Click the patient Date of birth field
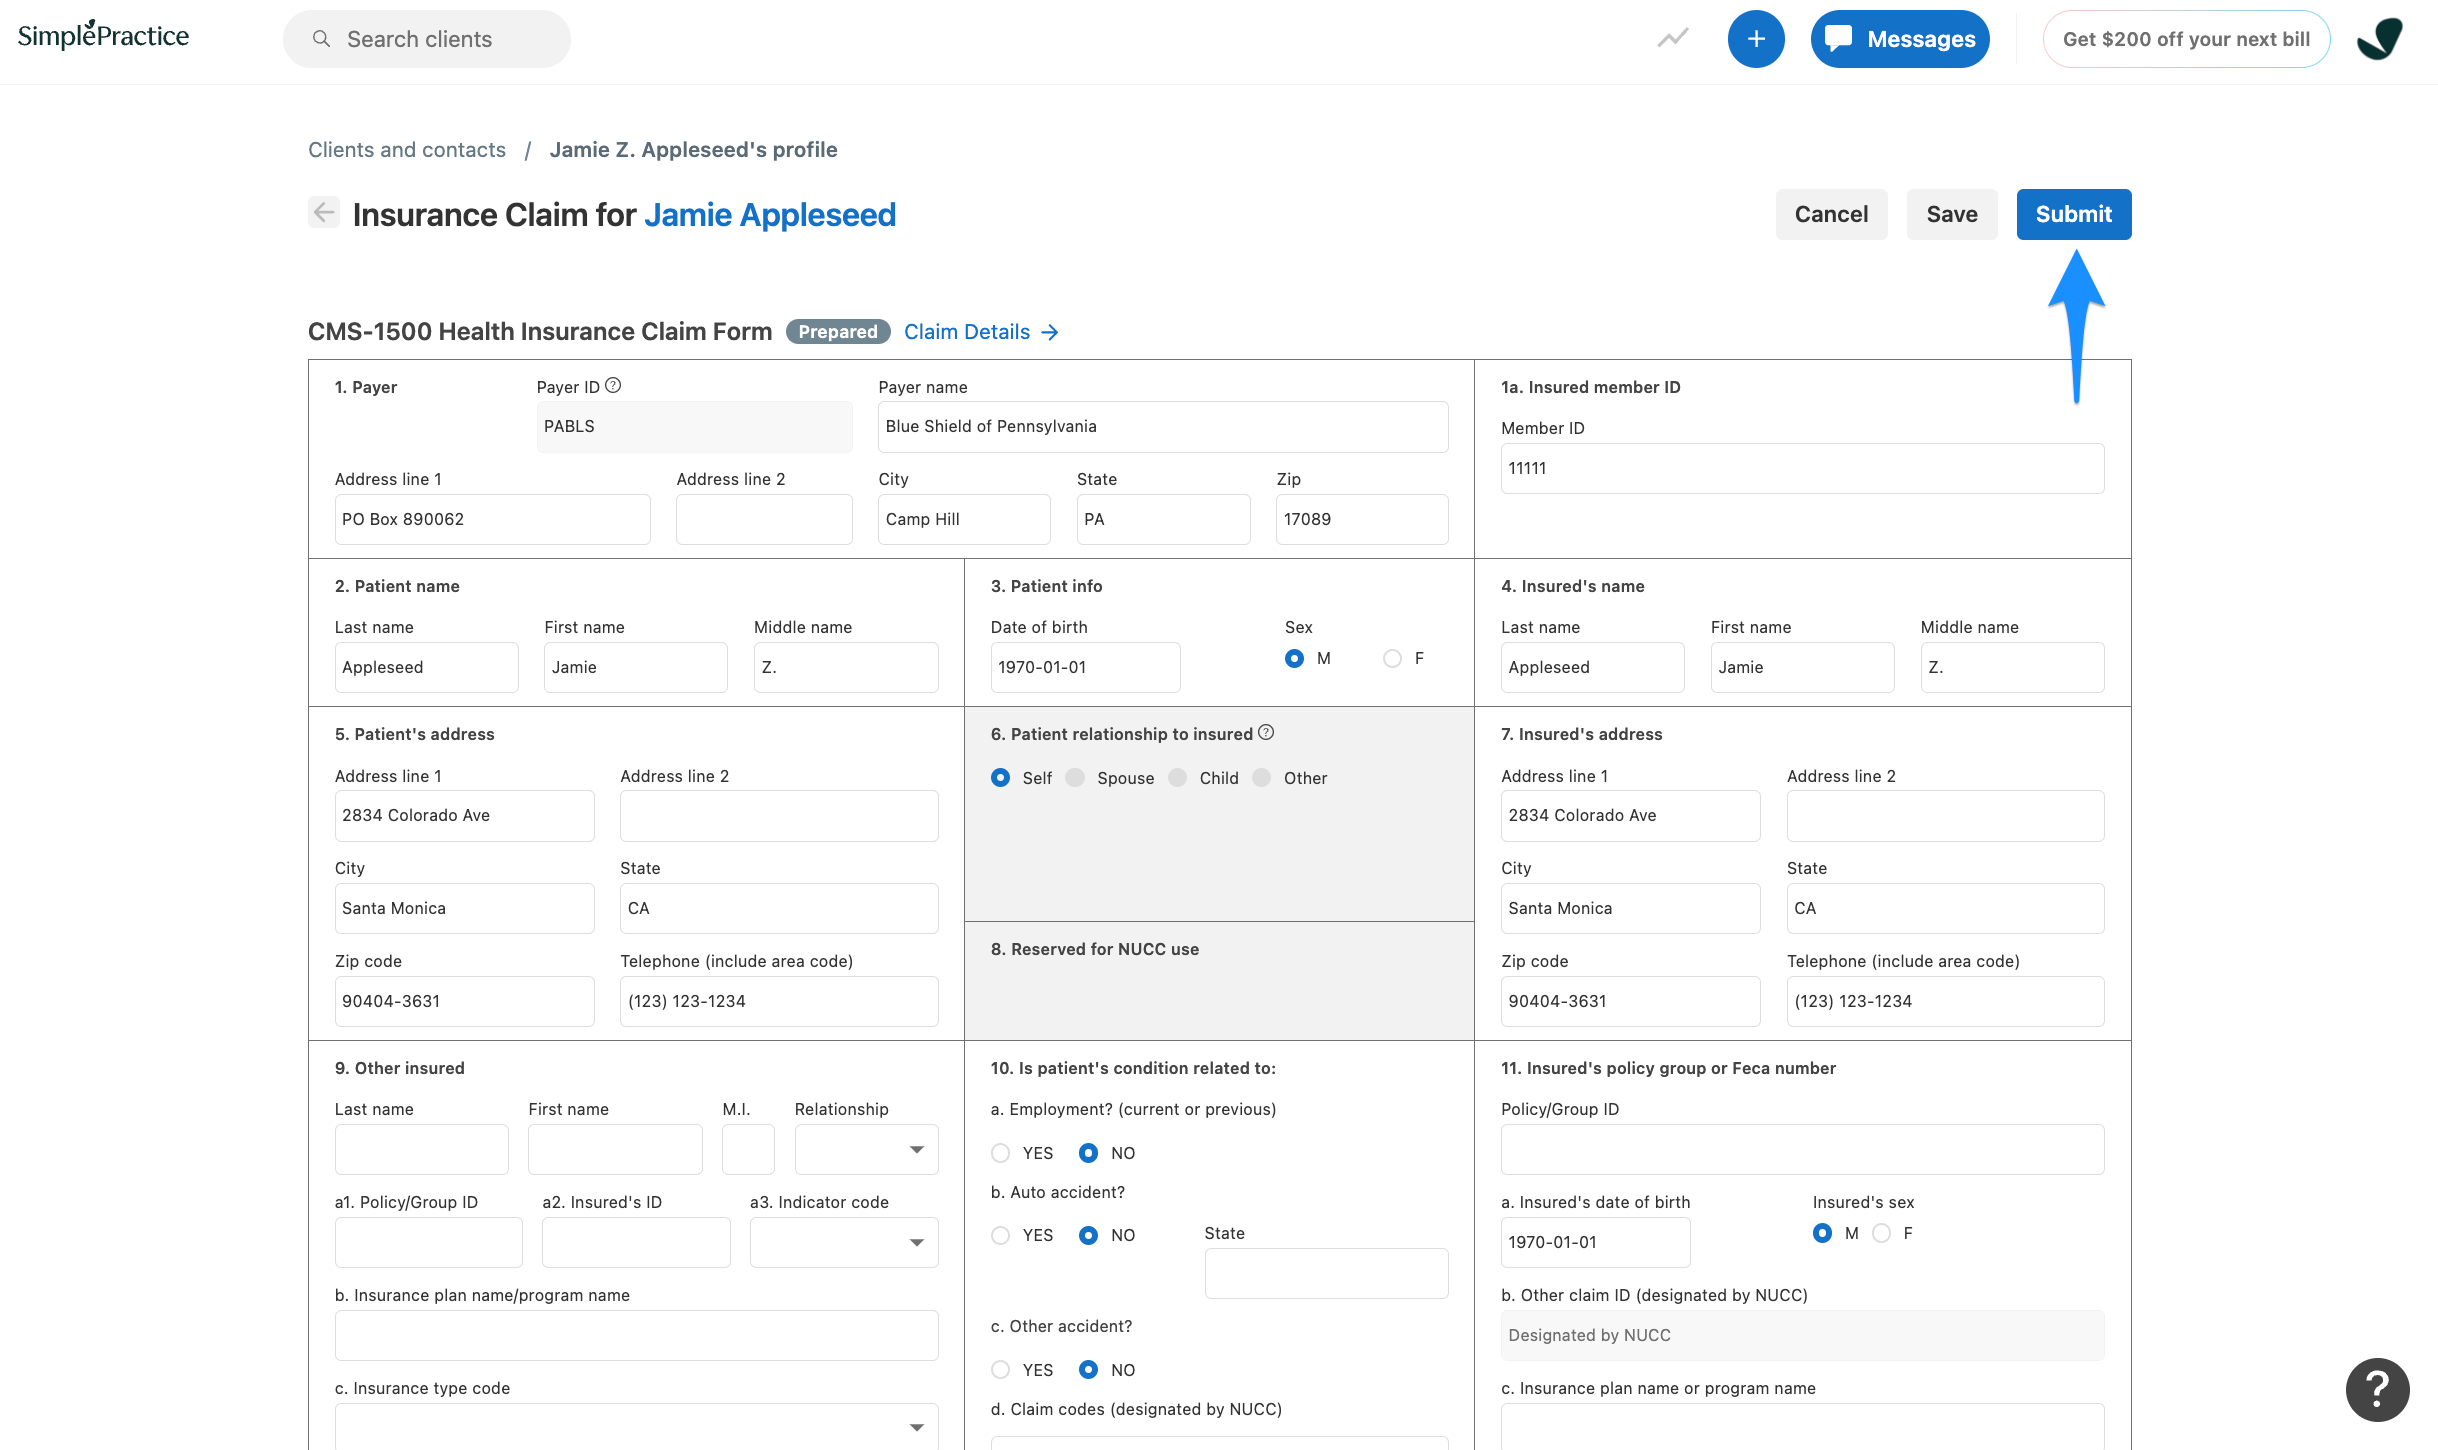The image size is (2438, 1450). [x=1085, y=667]
